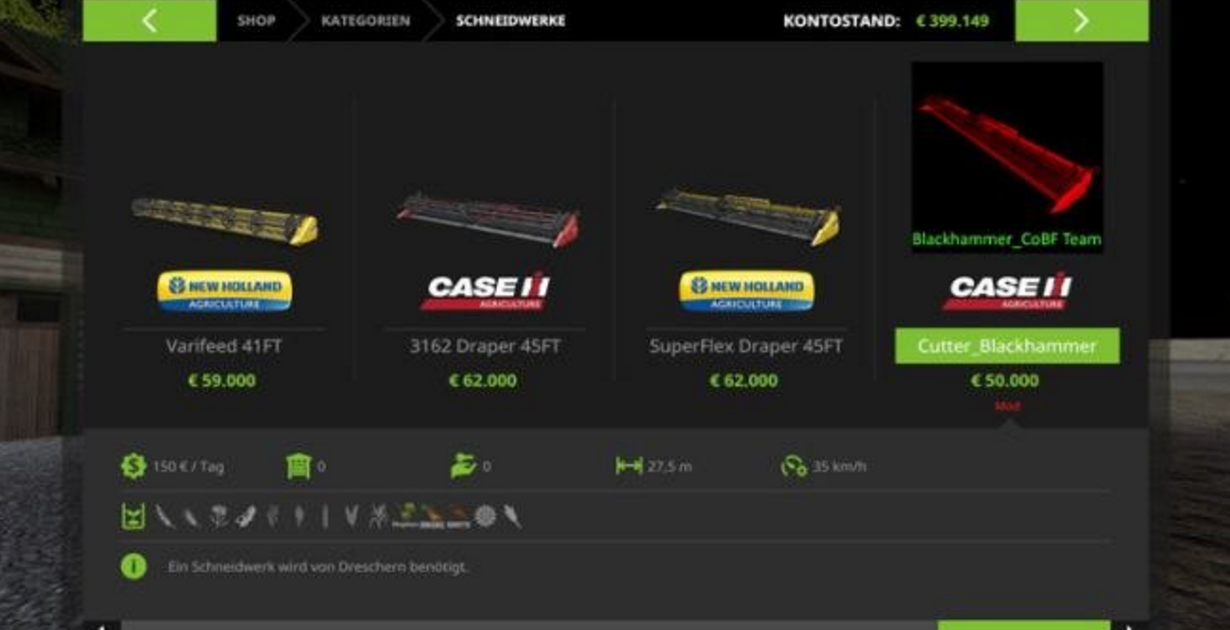Viewport: 1230px width, 630px height.
Task: Select the SCHNEIDWERKE breadcrumb
Action: [x=510, y=20]
